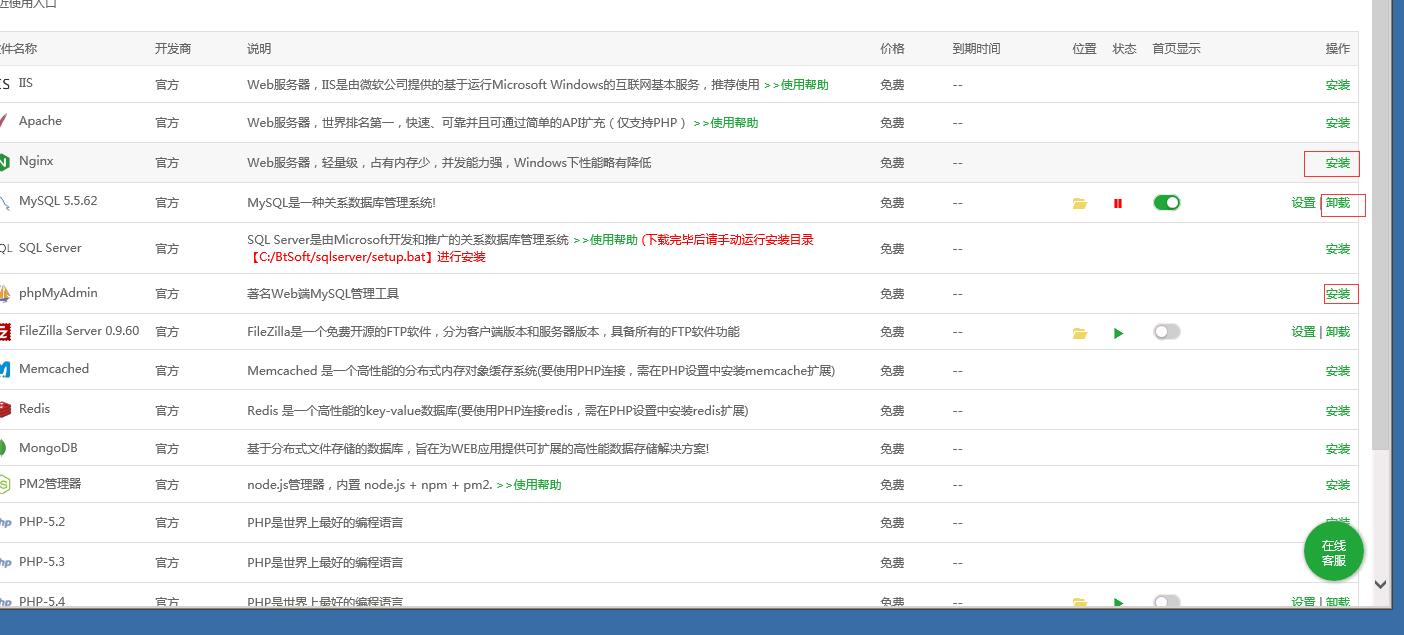Select the MySQL 5.5.62 name text

(x=58, y=201)
